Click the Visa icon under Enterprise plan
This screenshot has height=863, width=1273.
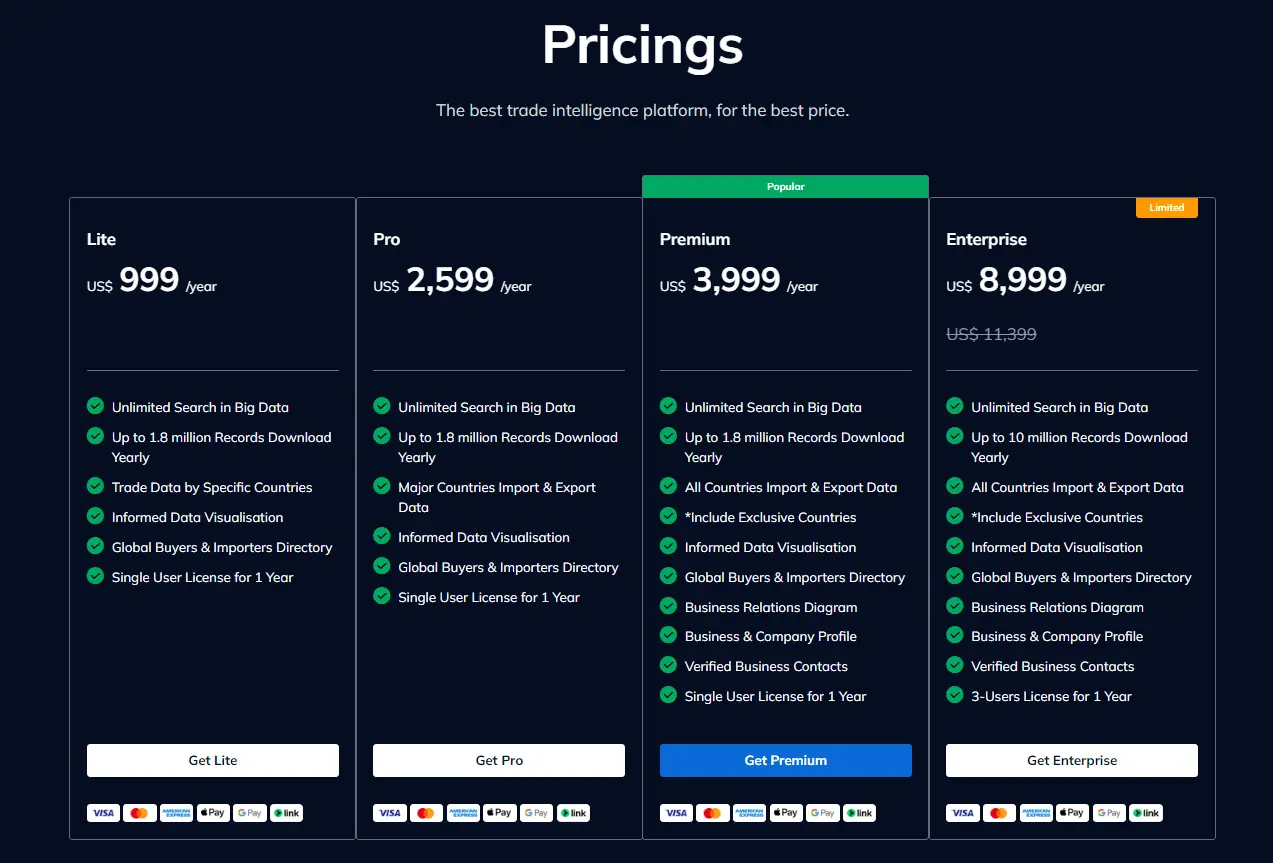[x=962, y=813]
